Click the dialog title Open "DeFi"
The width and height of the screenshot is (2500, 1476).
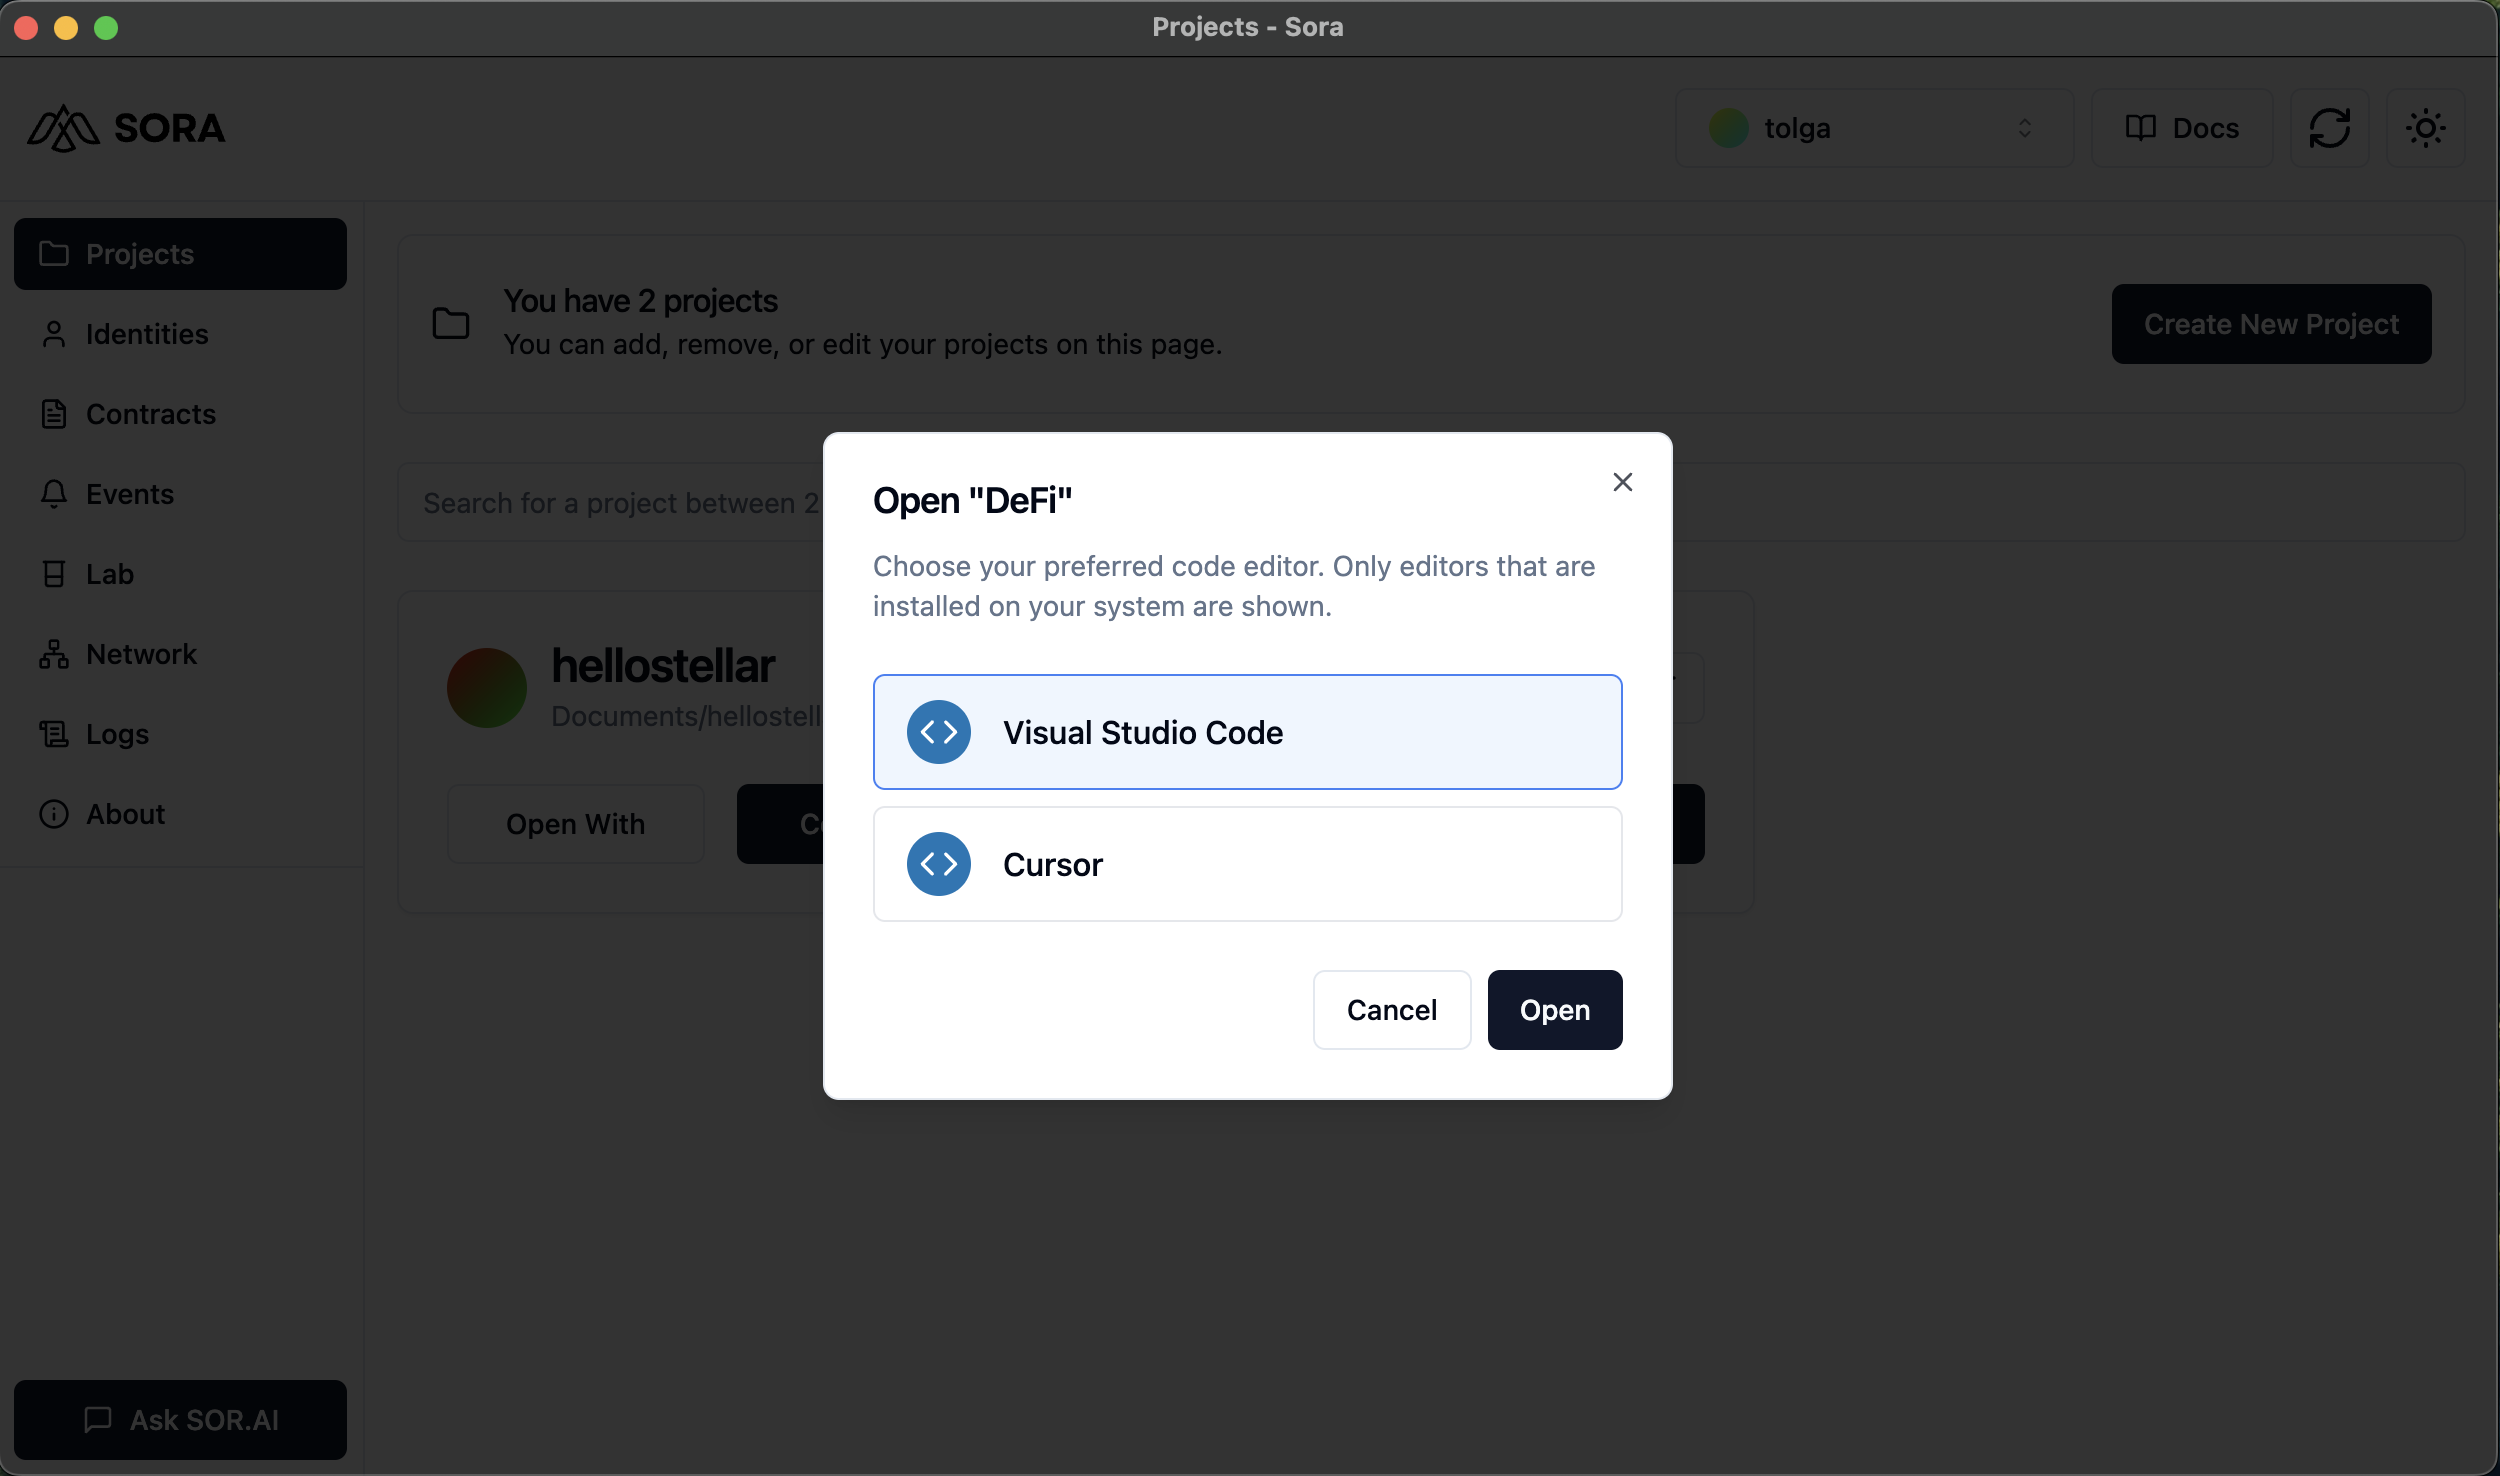pyautogui.click(x=972, y=500)
